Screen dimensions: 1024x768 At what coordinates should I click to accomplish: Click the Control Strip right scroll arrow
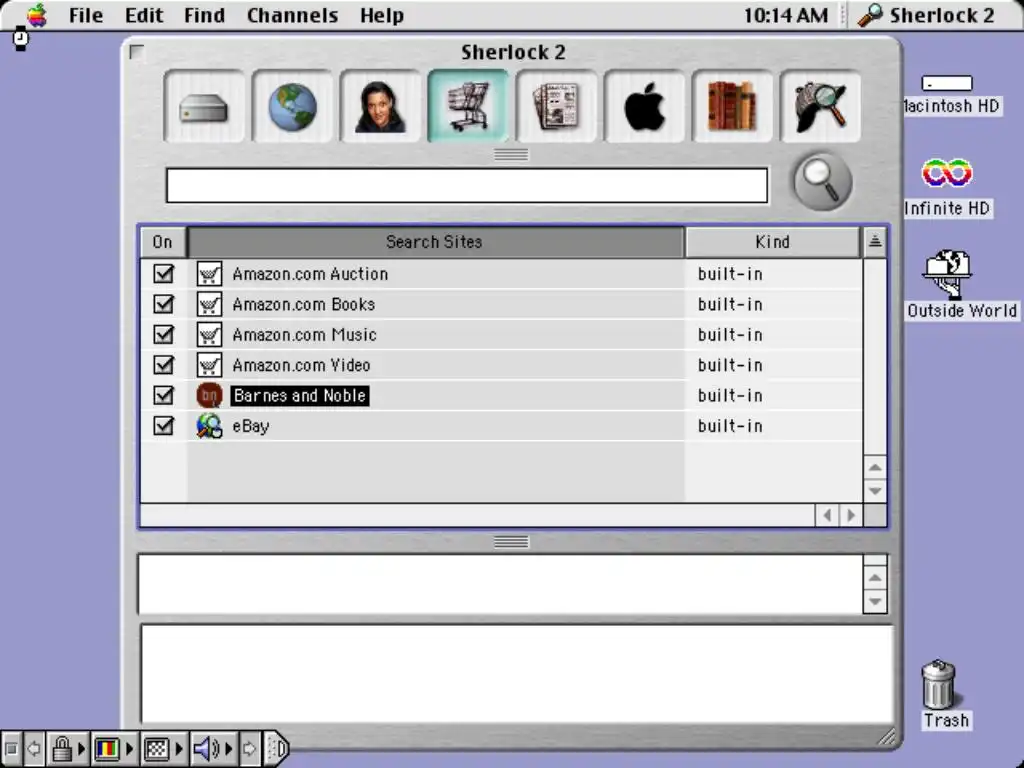click(x=249, y=748)
